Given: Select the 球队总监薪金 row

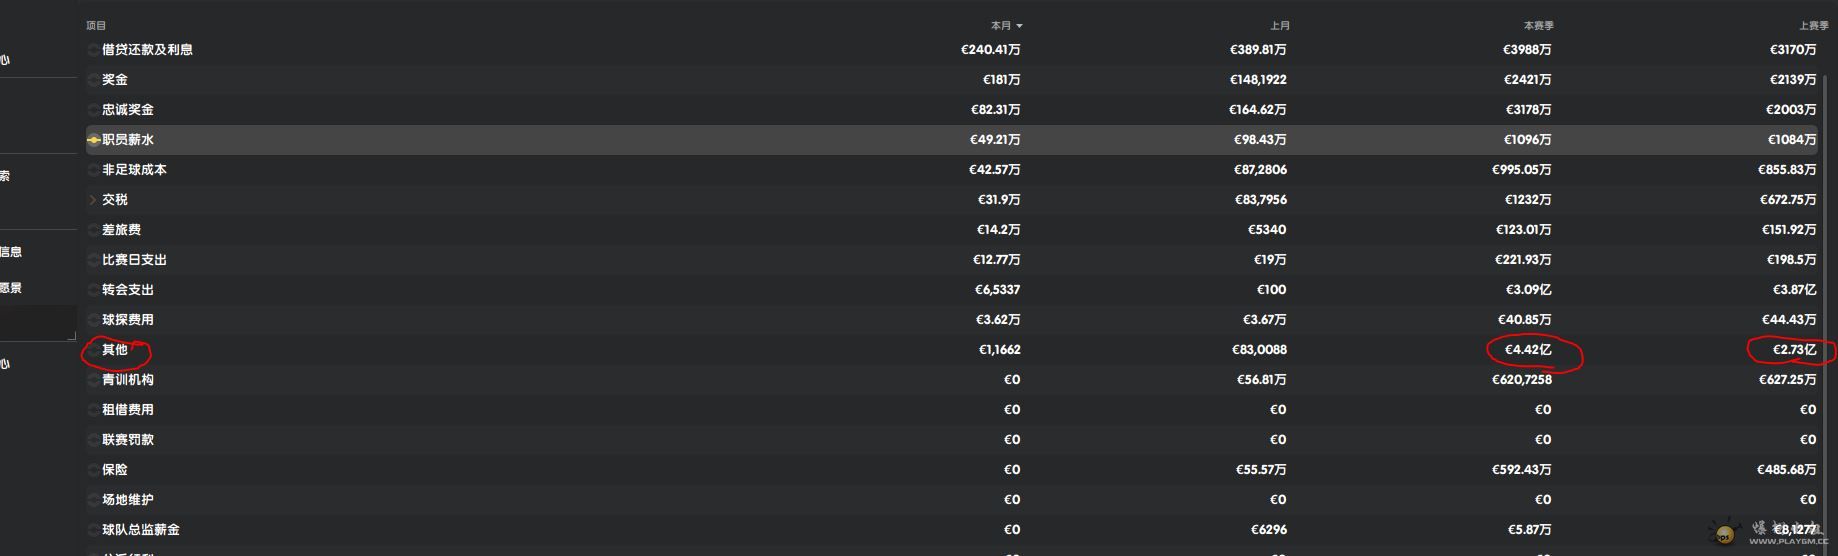Looking at the screenshot, I should point(952,529).
